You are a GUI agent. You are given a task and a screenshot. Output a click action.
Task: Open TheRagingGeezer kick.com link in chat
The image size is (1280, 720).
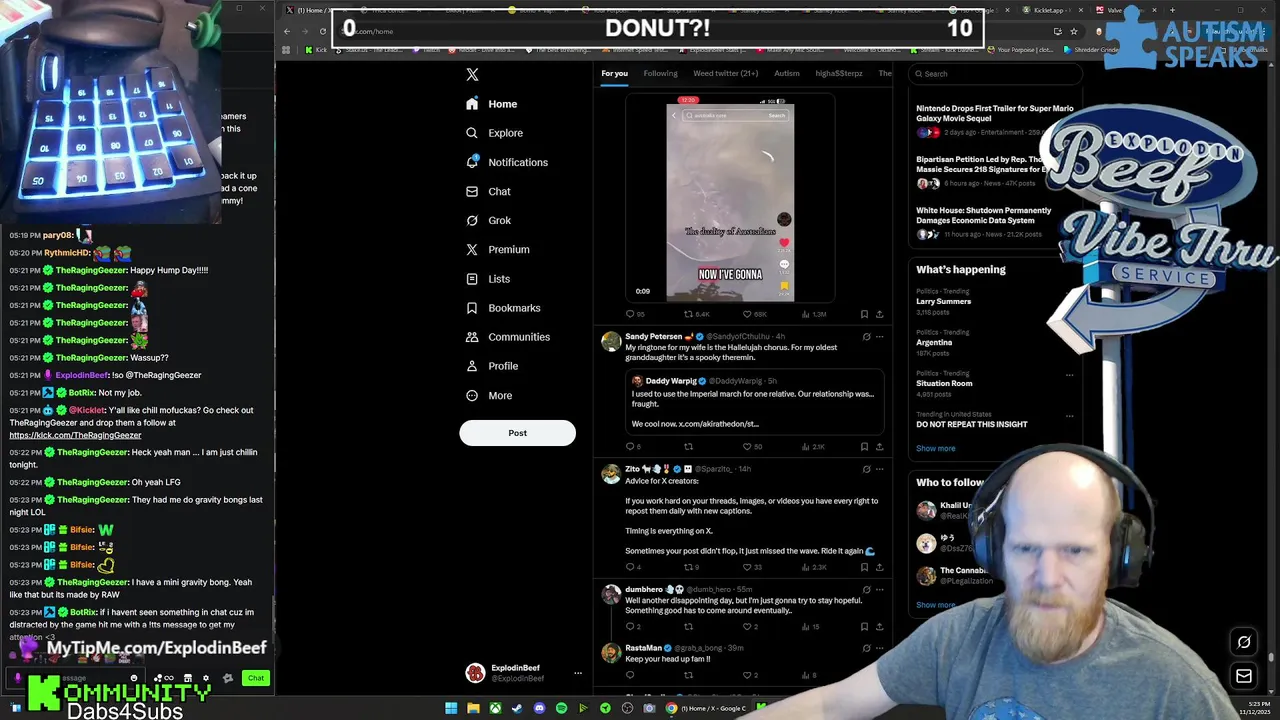coord(75,436)
